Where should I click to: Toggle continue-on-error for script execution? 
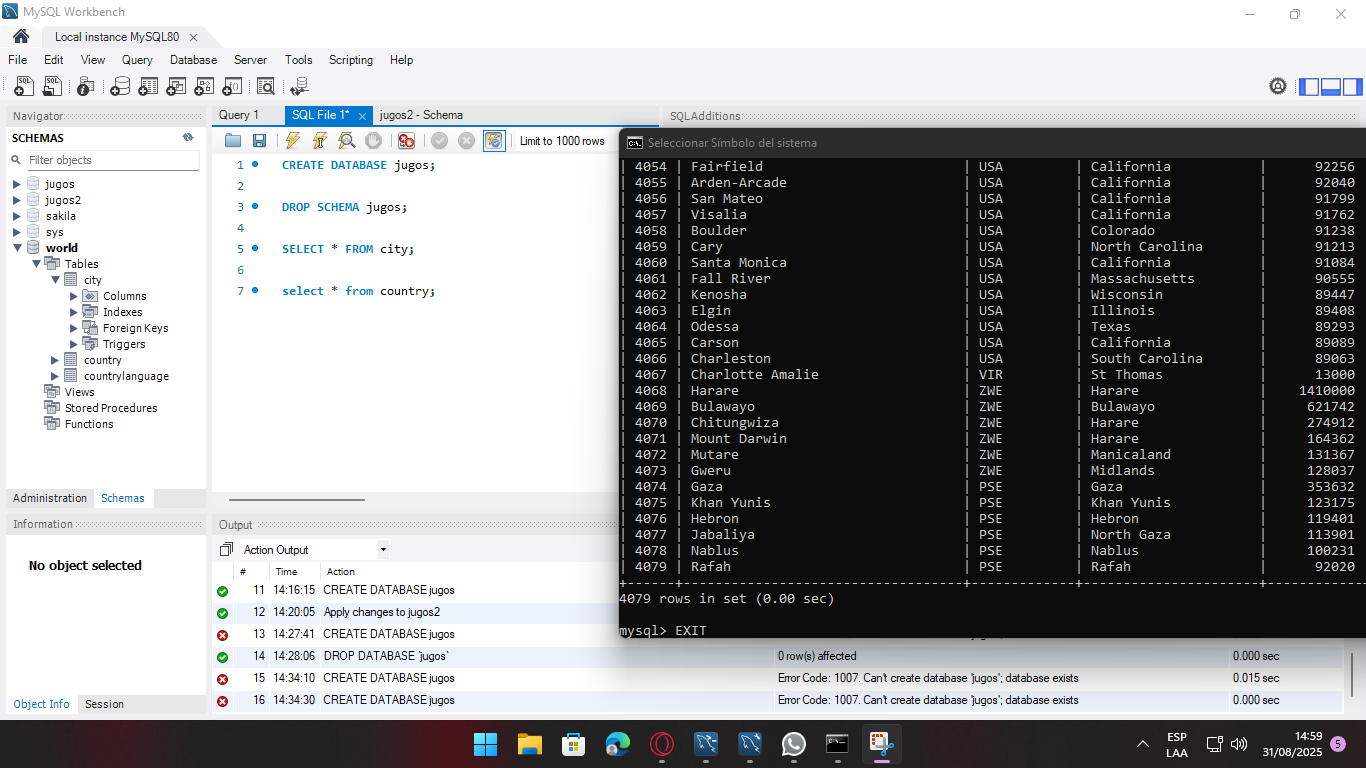[x=406, y=141]
